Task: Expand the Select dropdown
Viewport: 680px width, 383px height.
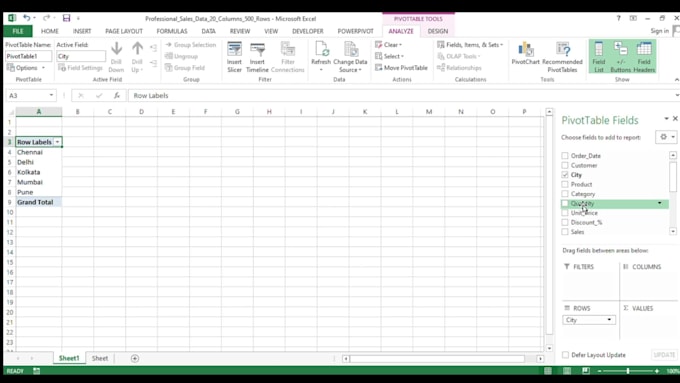Action: click(x=389, y=56)
